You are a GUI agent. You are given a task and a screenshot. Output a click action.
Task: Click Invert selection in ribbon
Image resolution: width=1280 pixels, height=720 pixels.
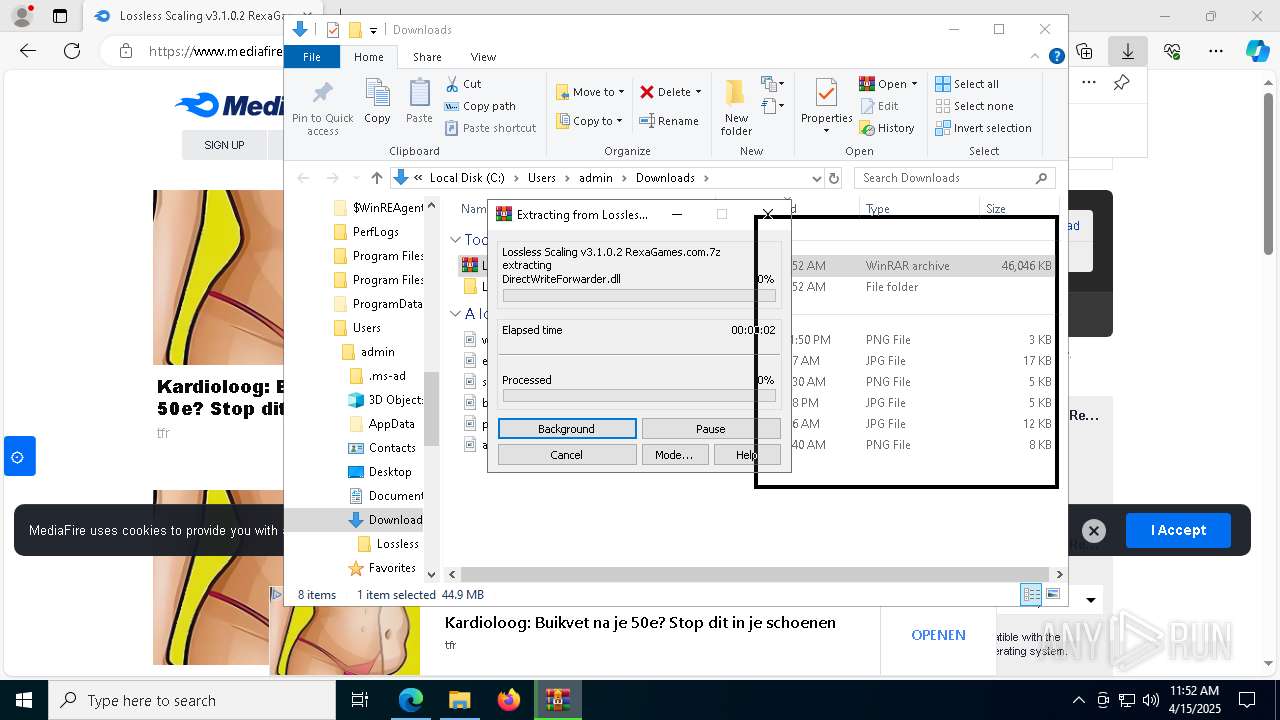[983, 128]
